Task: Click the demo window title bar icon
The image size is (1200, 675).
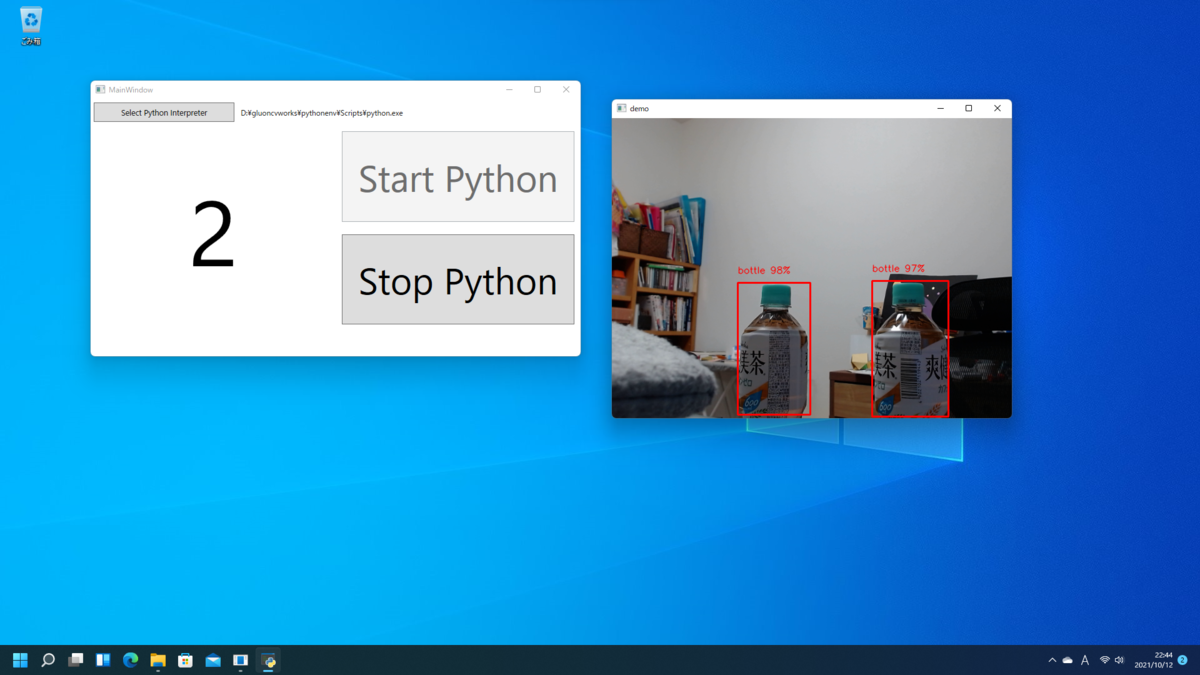Action: tap(621, 108)
